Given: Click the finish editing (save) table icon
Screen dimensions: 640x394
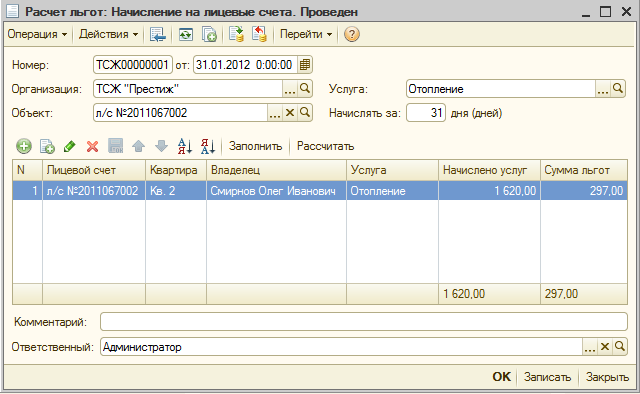Looking at the screenshot, I should (116, 146).
